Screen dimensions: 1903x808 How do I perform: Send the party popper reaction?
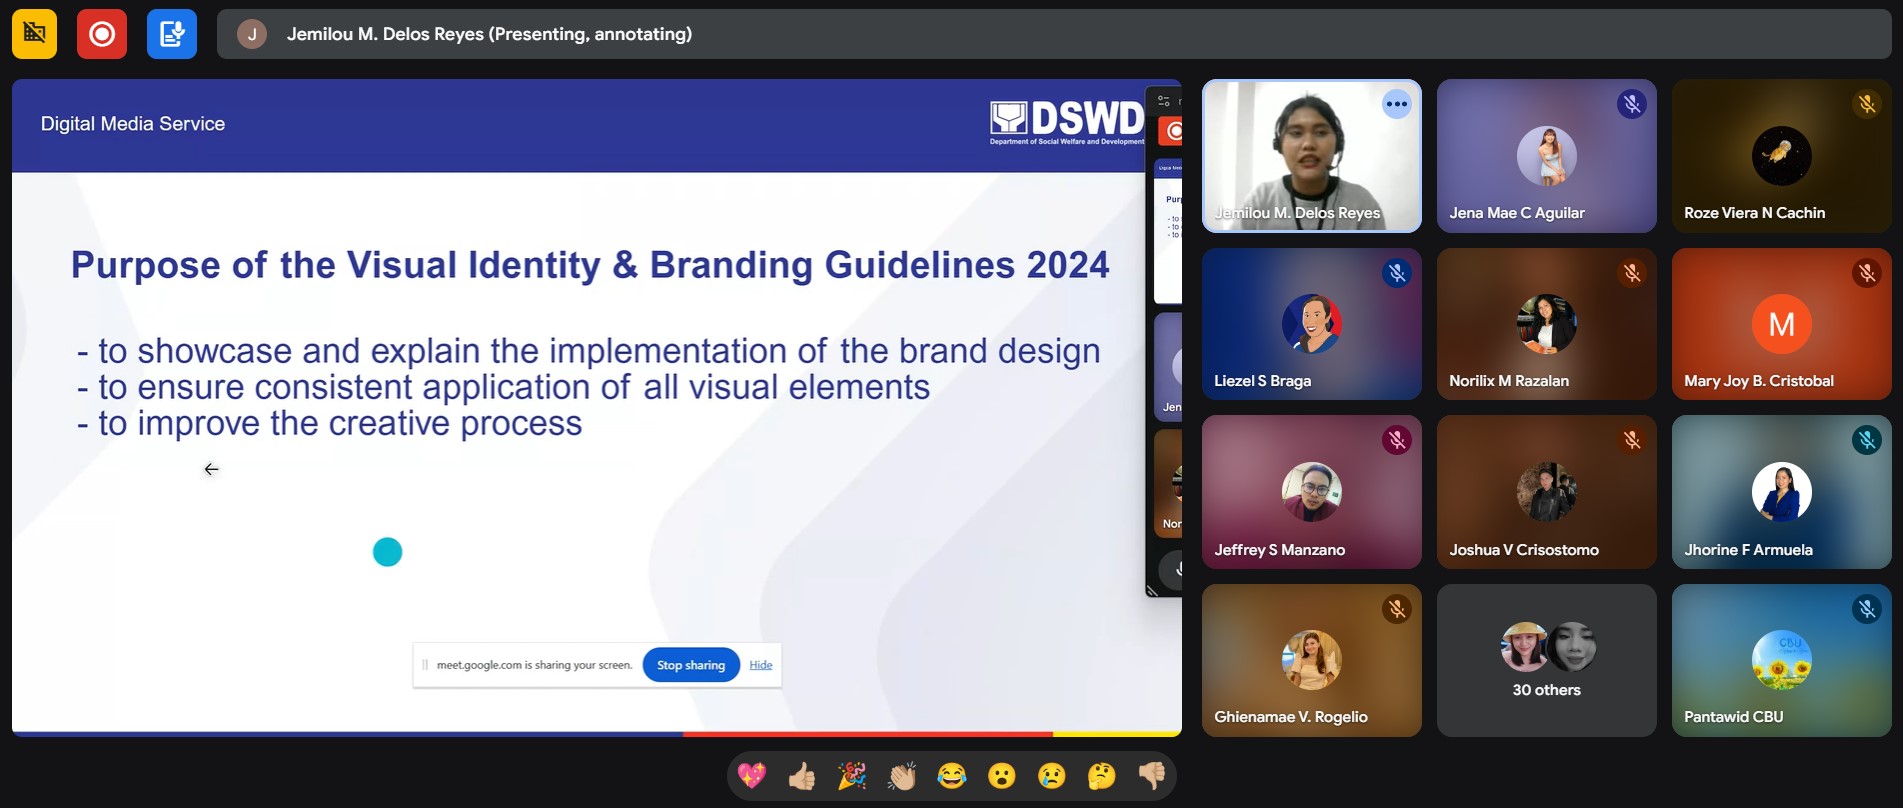(x=852, y=776)
